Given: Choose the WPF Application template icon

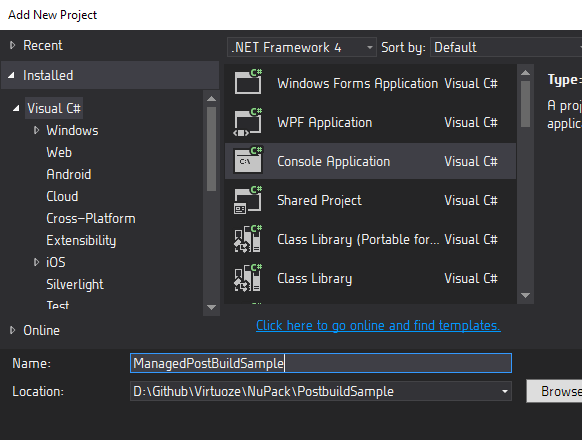Looking at the screenshot, I should 248,121.
